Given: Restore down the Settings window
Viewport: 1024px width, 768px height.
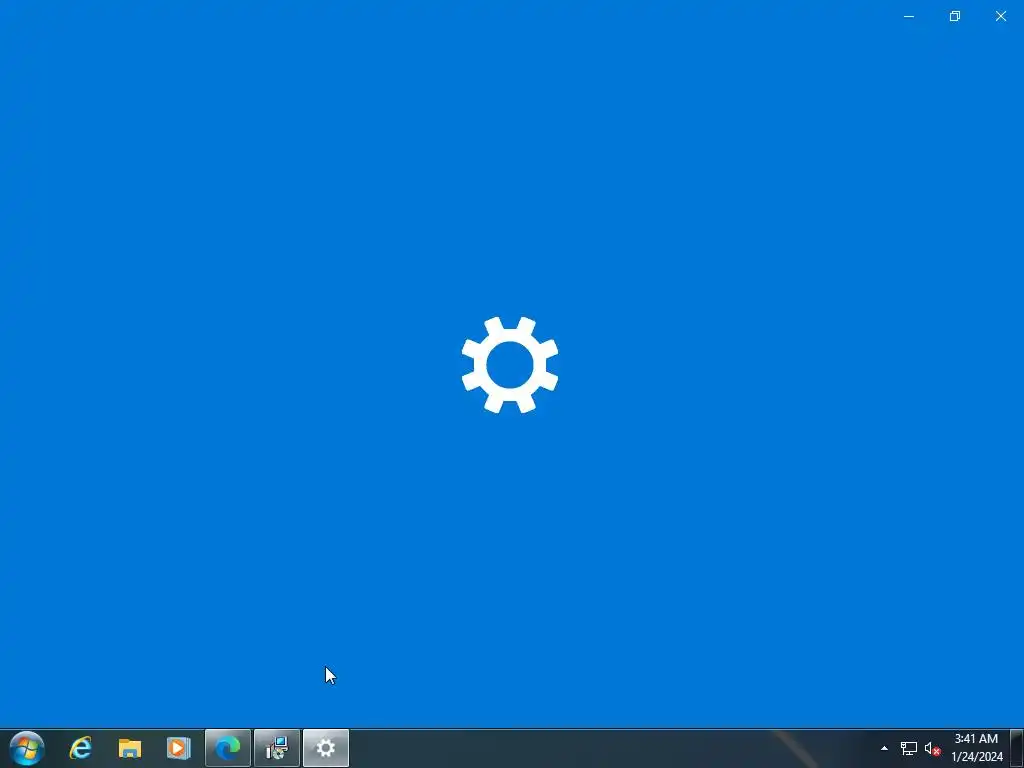Looking at the screenshot, I should click(955, 16).
